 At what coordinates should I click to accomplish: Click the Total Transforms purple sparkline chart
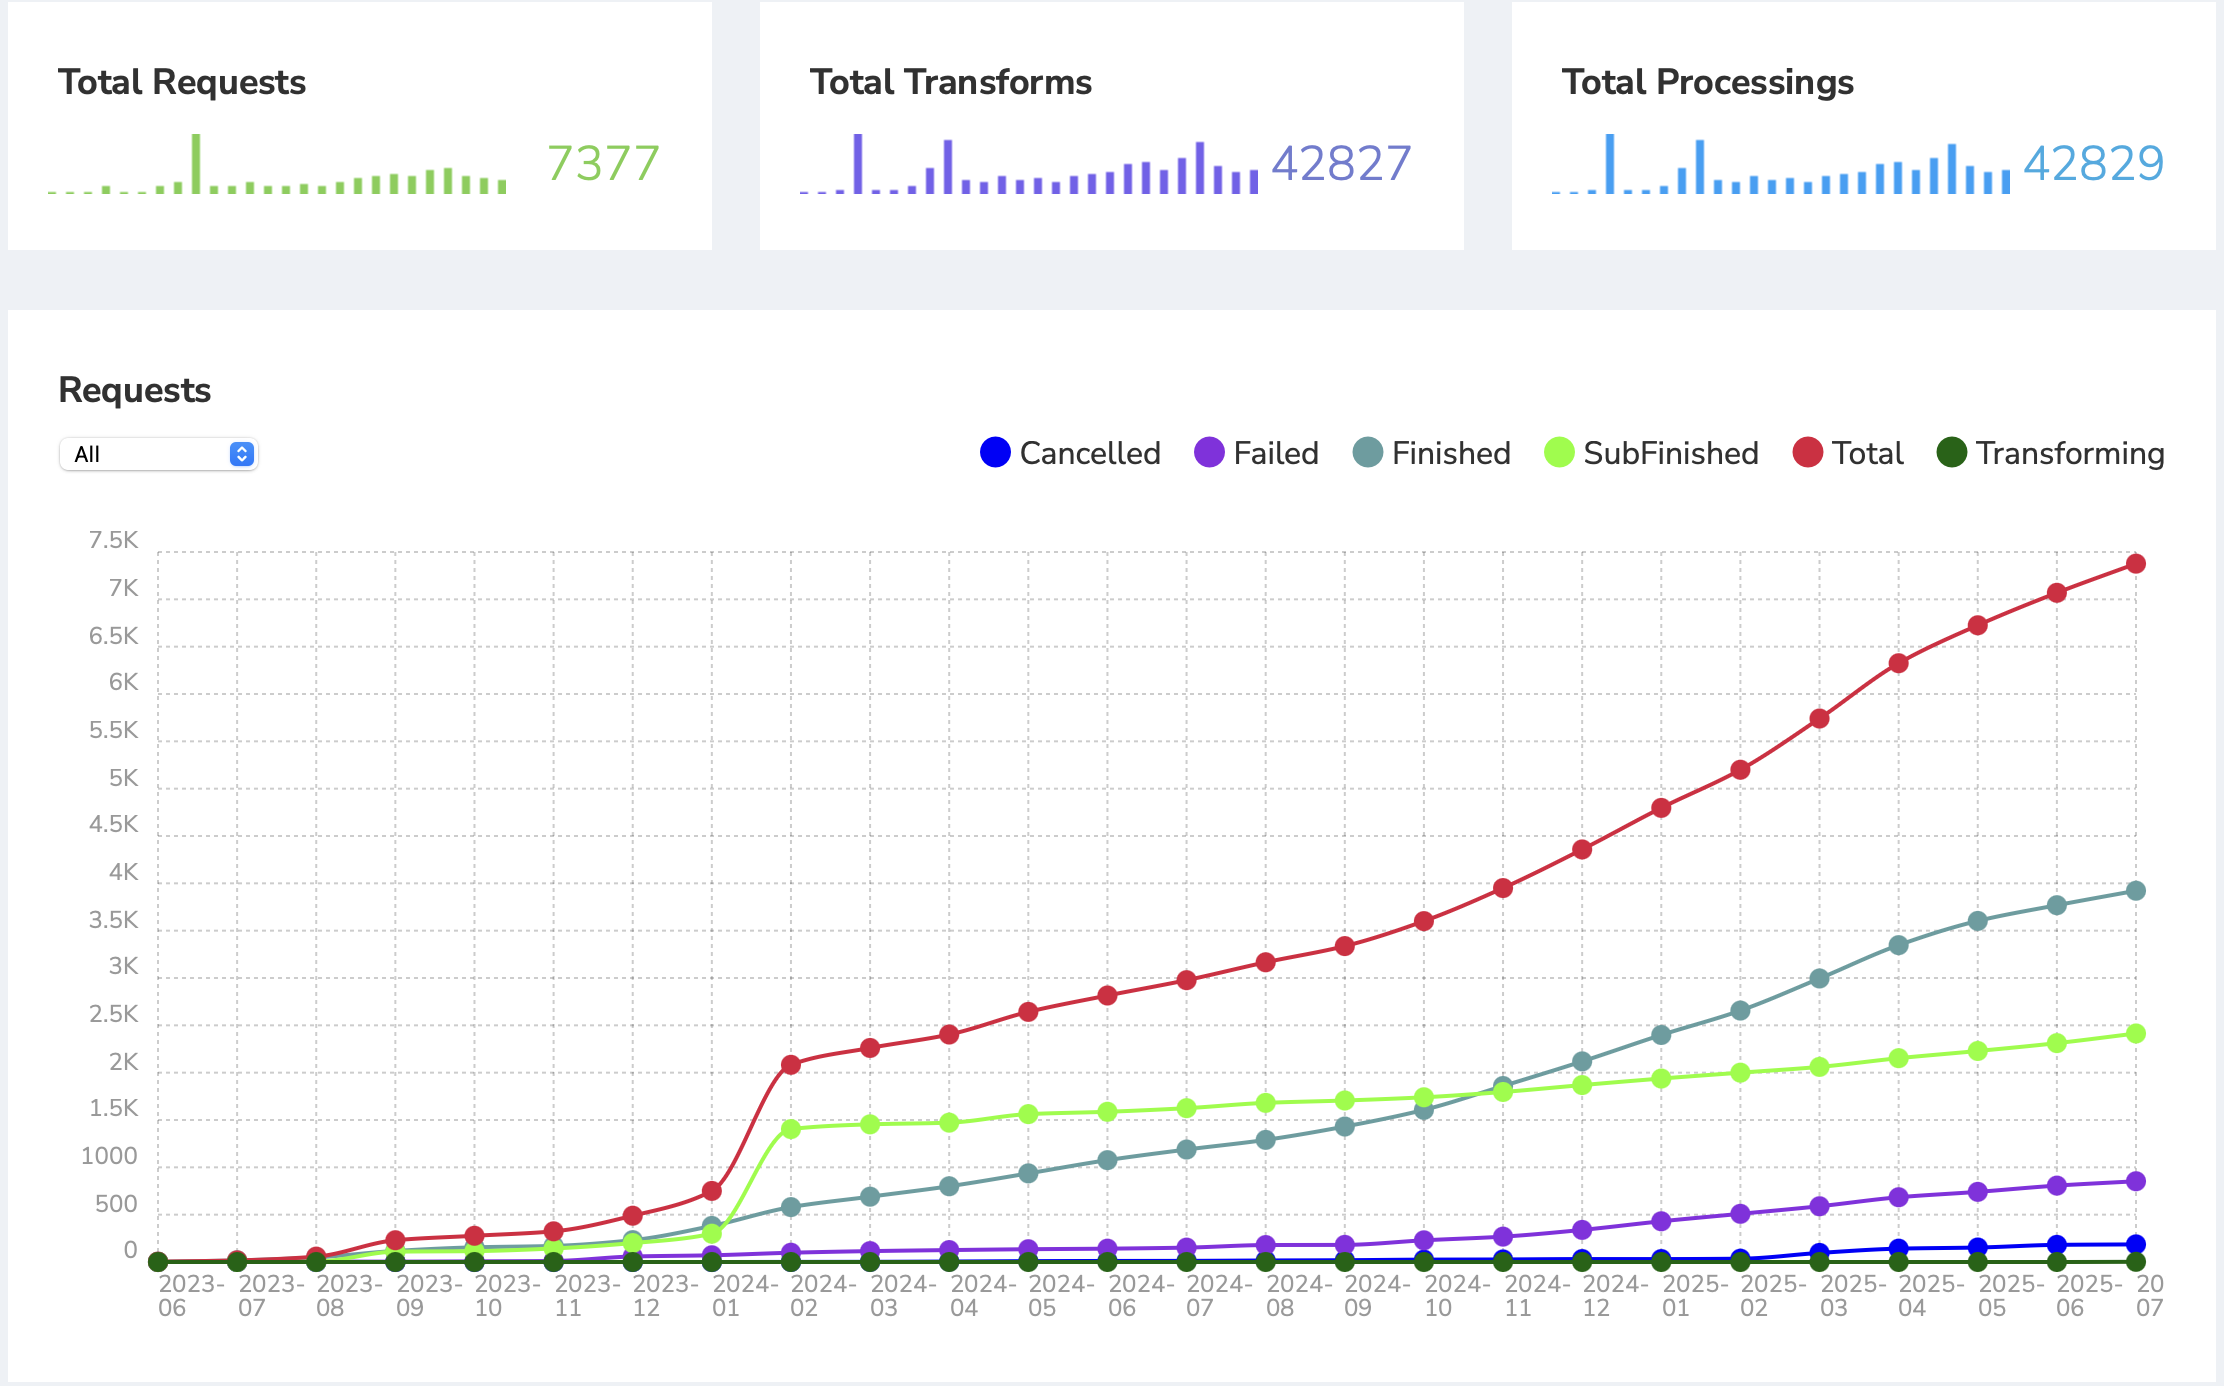click(x=1030, y=164)
